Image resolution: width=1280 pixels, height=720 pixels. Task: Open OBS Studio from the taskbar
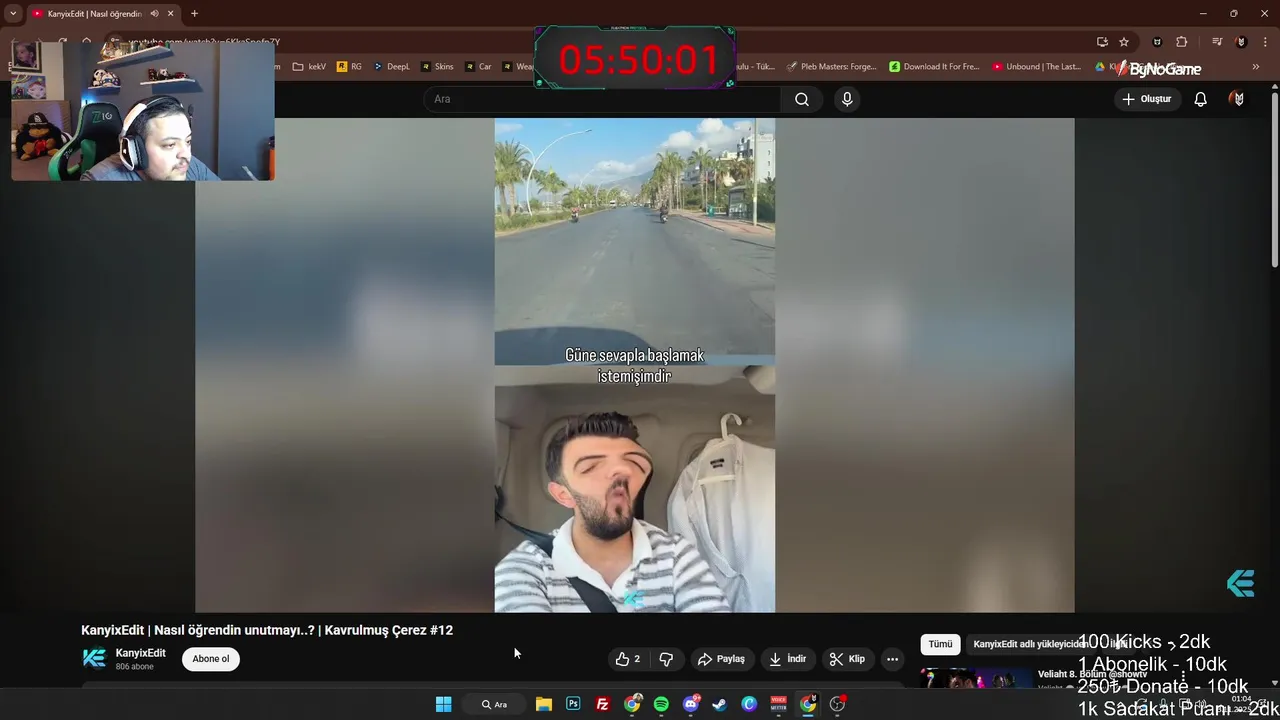(x=837, y=704)
